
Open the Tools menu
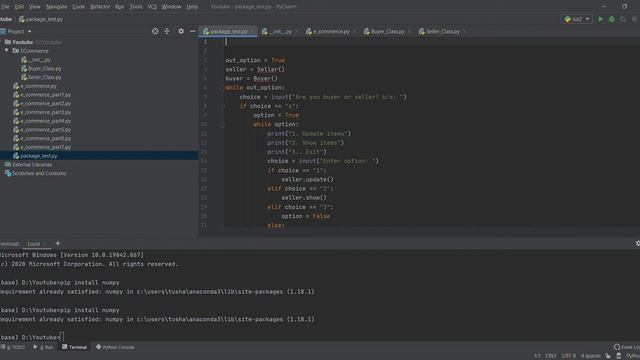(x=136, y=7)
